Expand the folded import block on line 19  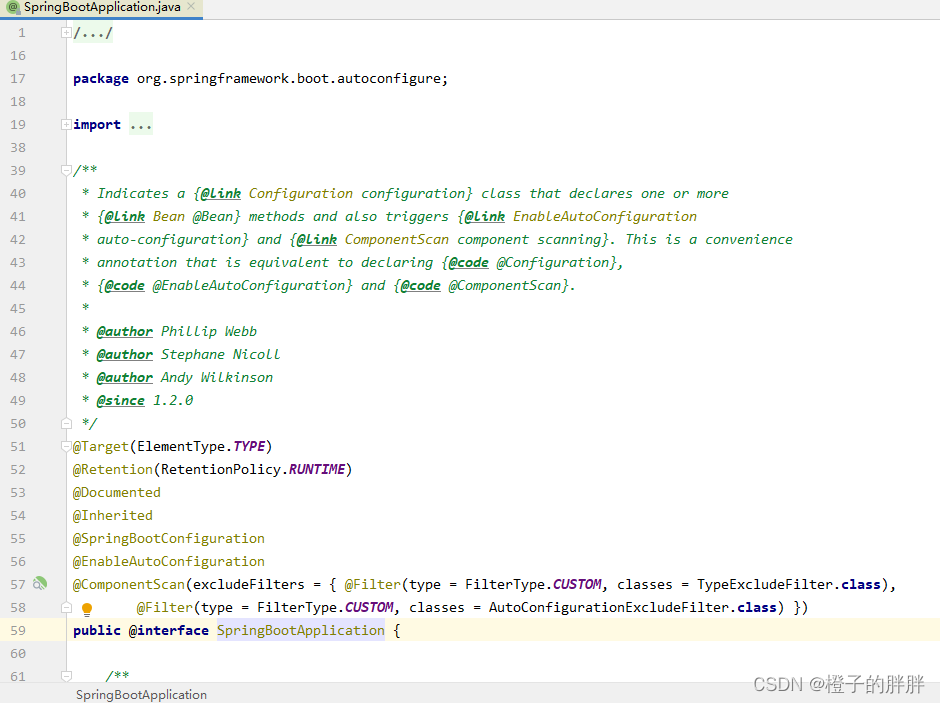67,125
